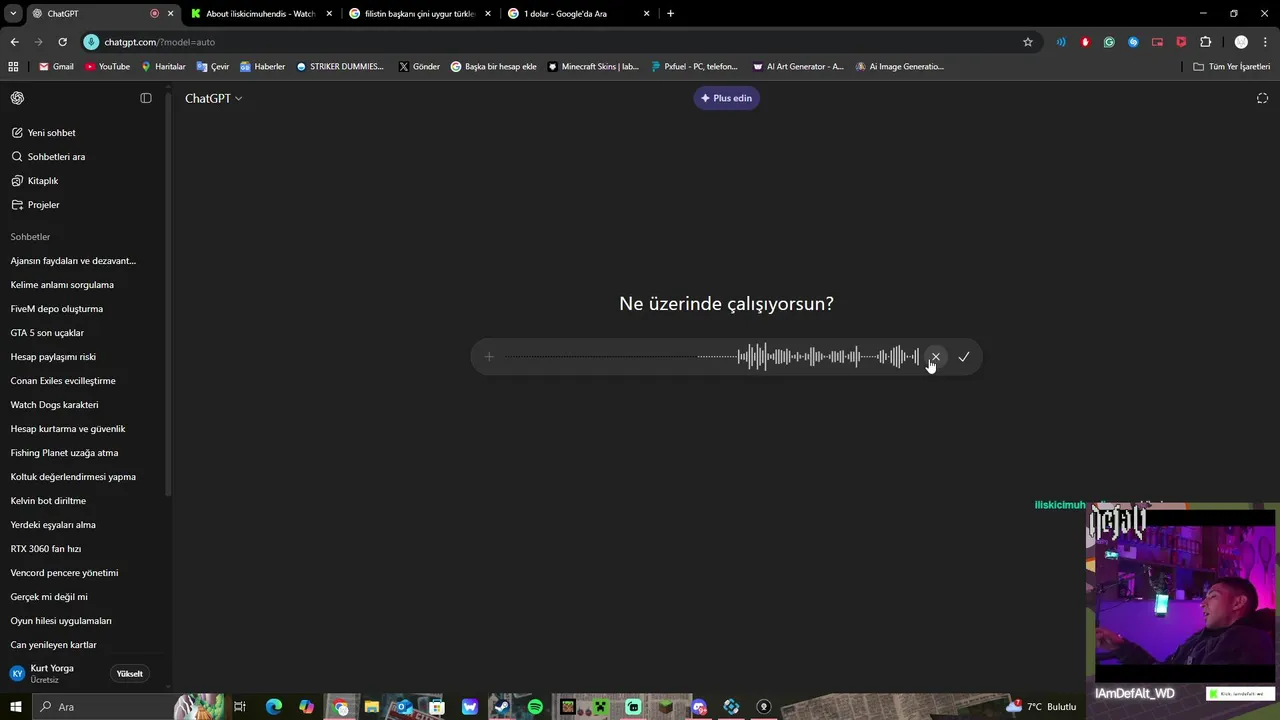Open the Shazam extension icon
Image resolution: width=1280 pixels, height=720 pixels.
click(x=1133, y=42)
